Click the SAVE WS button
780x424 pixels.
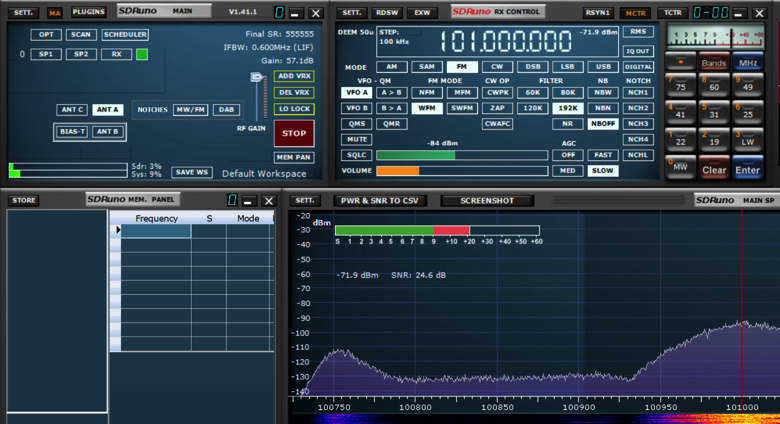(x=192, y=172)
